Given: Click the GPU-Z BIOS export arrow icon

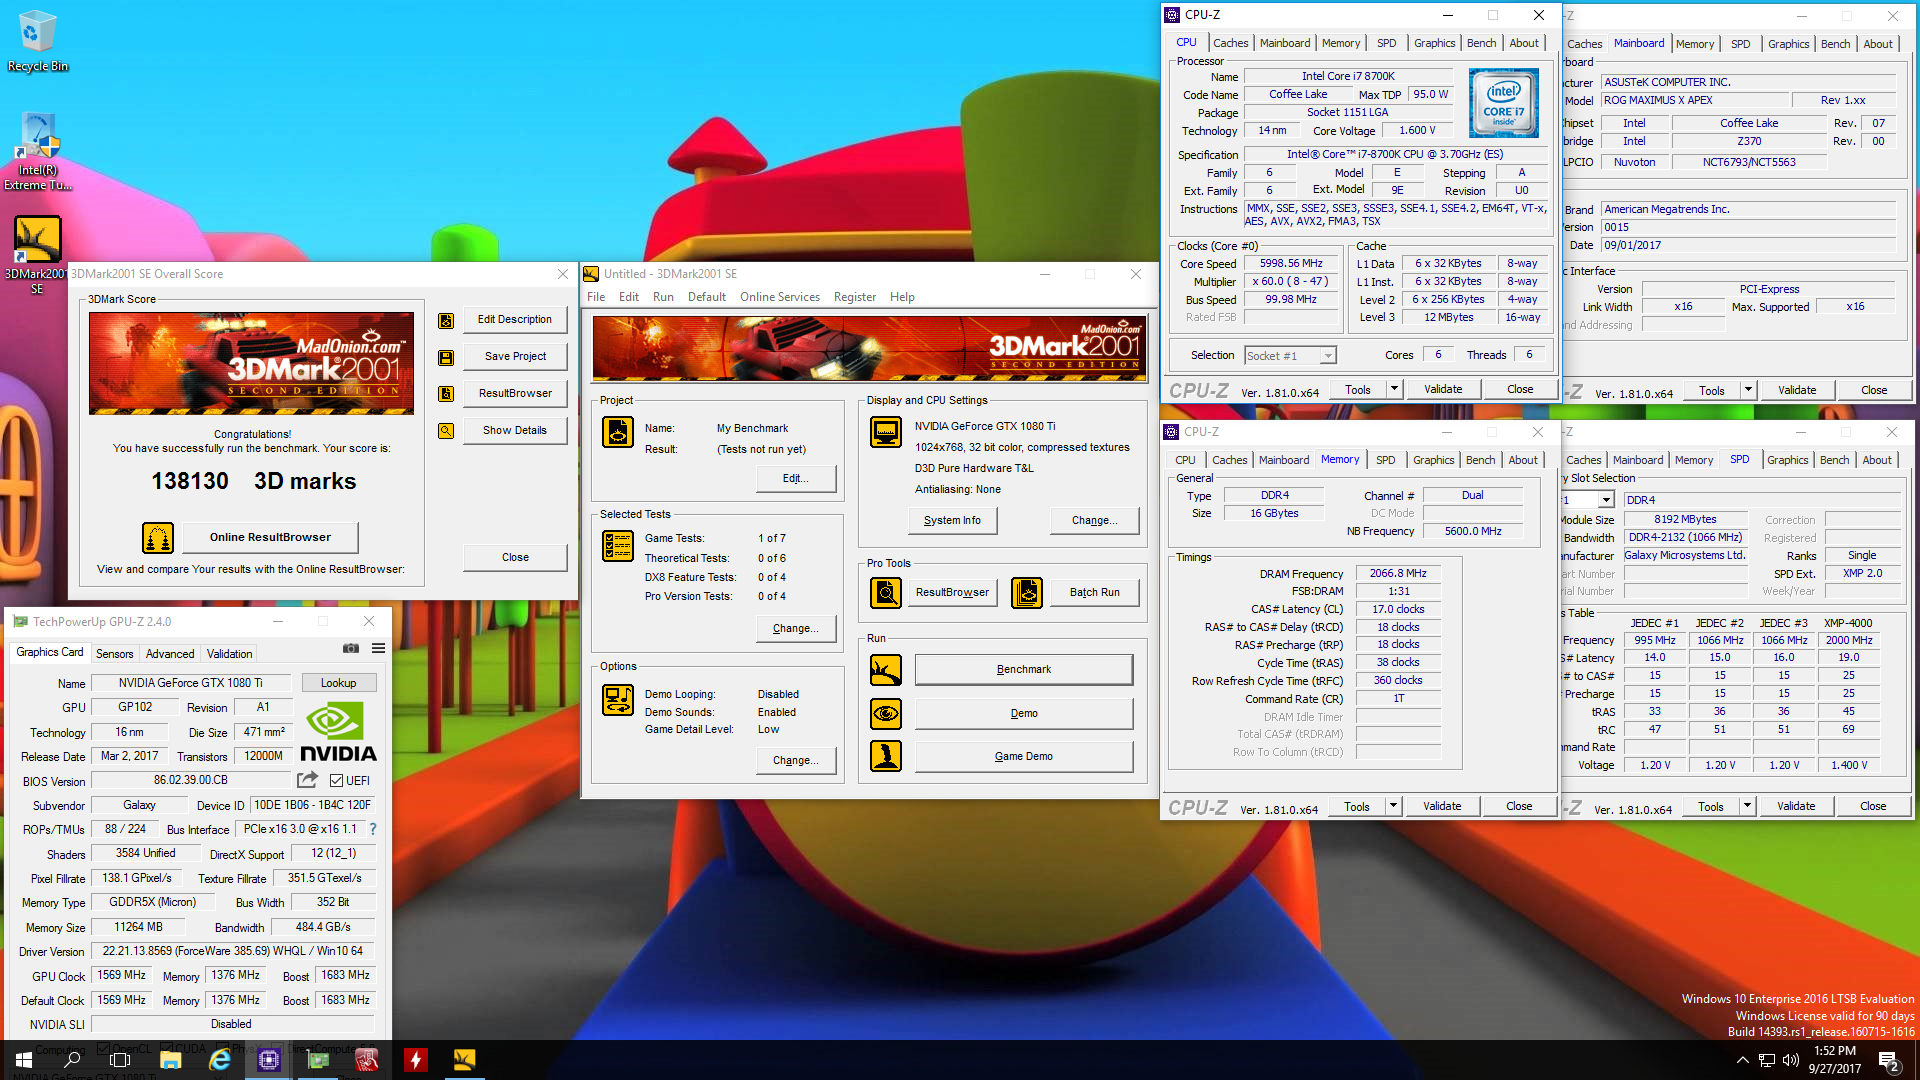Looking at the screenshot, I should tap(308, 780).
